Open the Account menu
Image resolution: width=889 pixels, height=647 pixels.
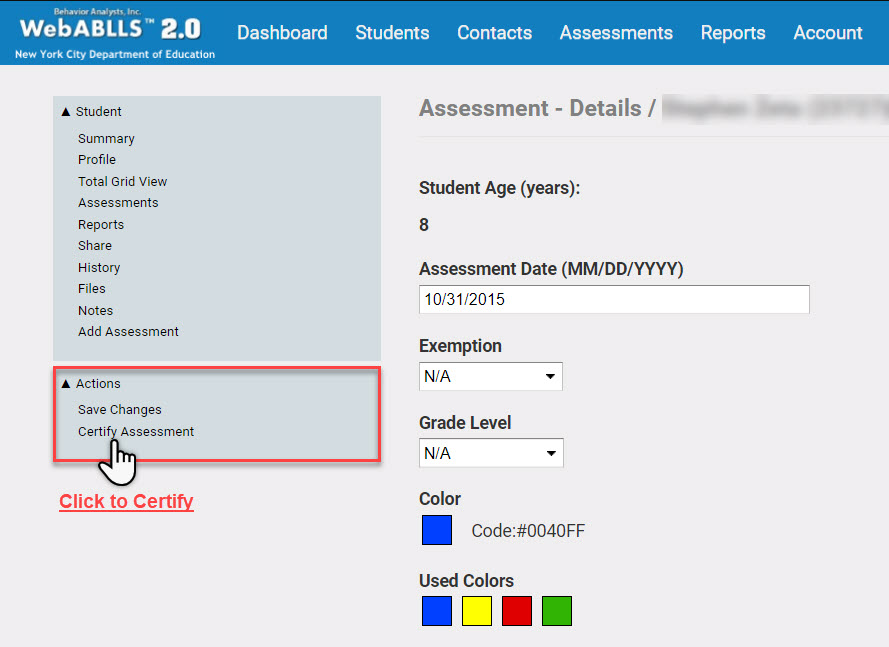click(827, 33)
